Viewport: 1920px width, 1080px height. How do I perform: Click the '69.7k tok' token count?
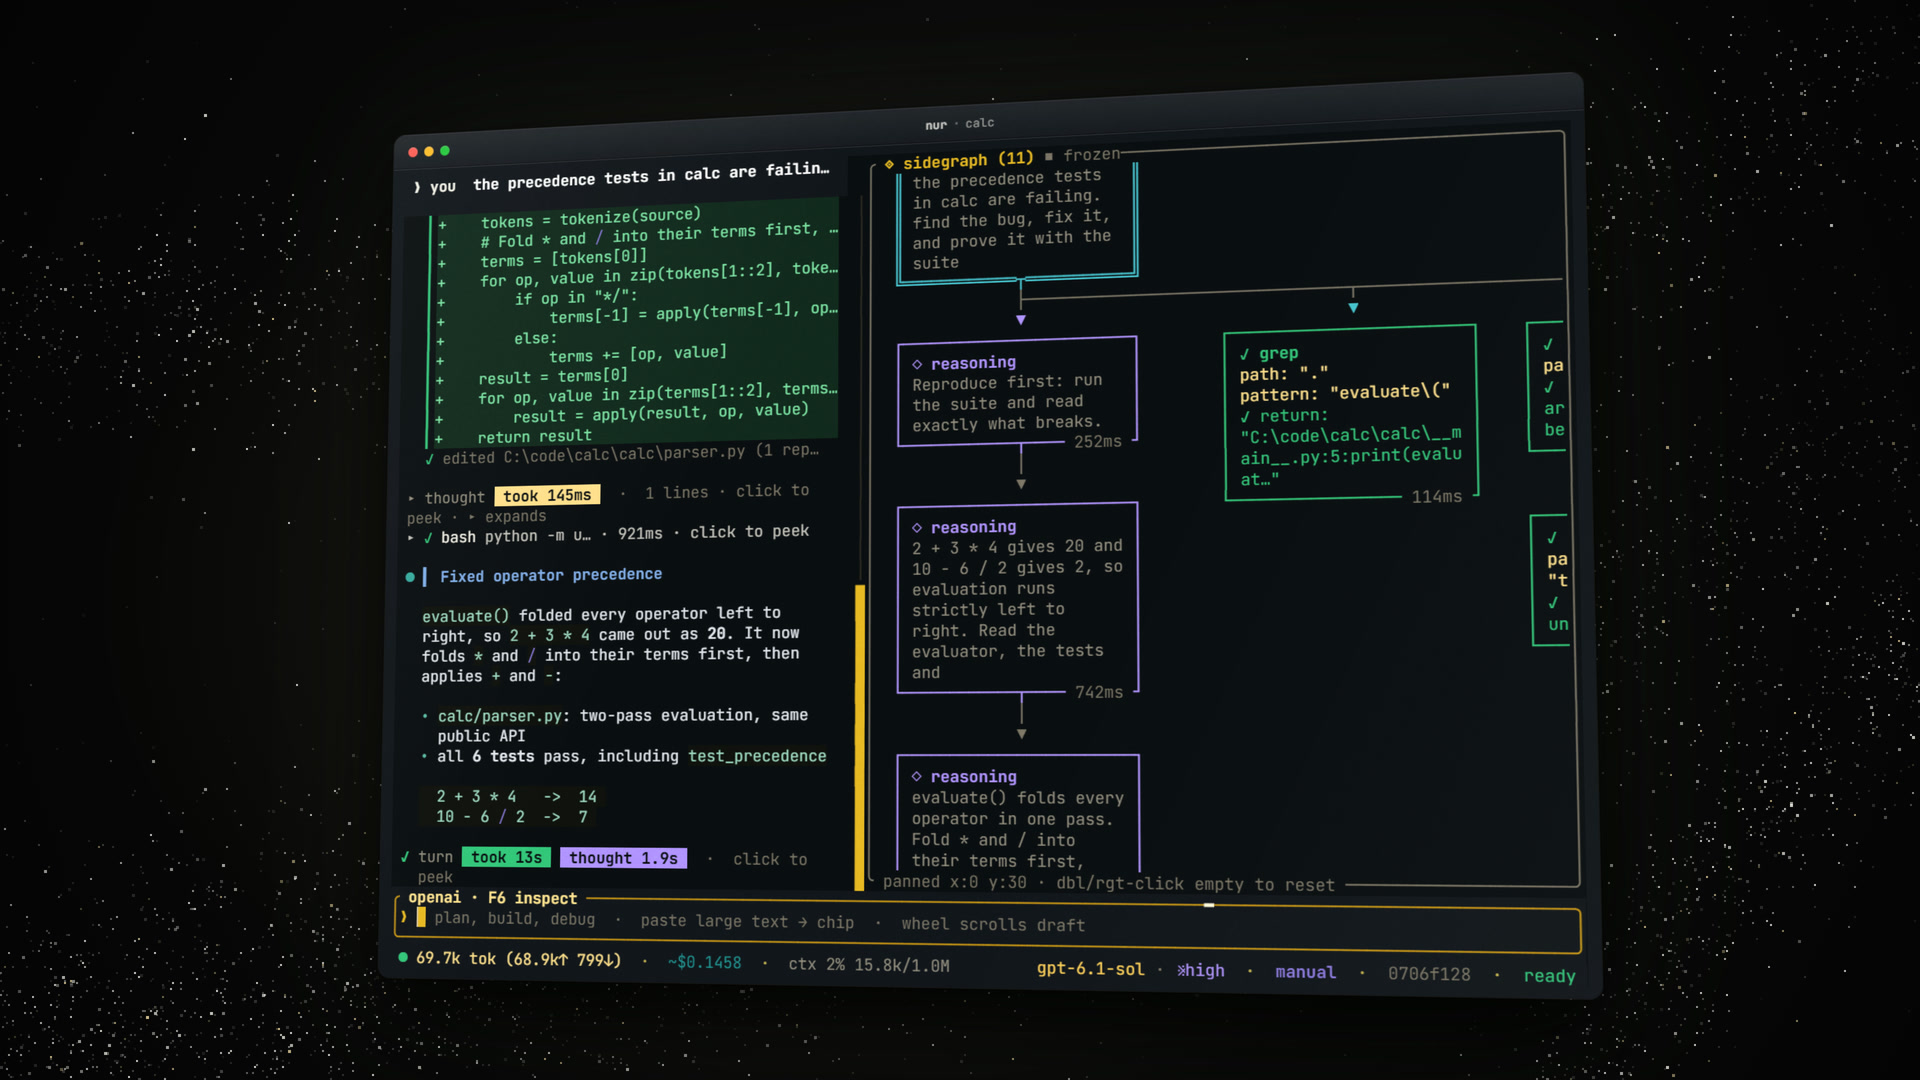[456, 958]
